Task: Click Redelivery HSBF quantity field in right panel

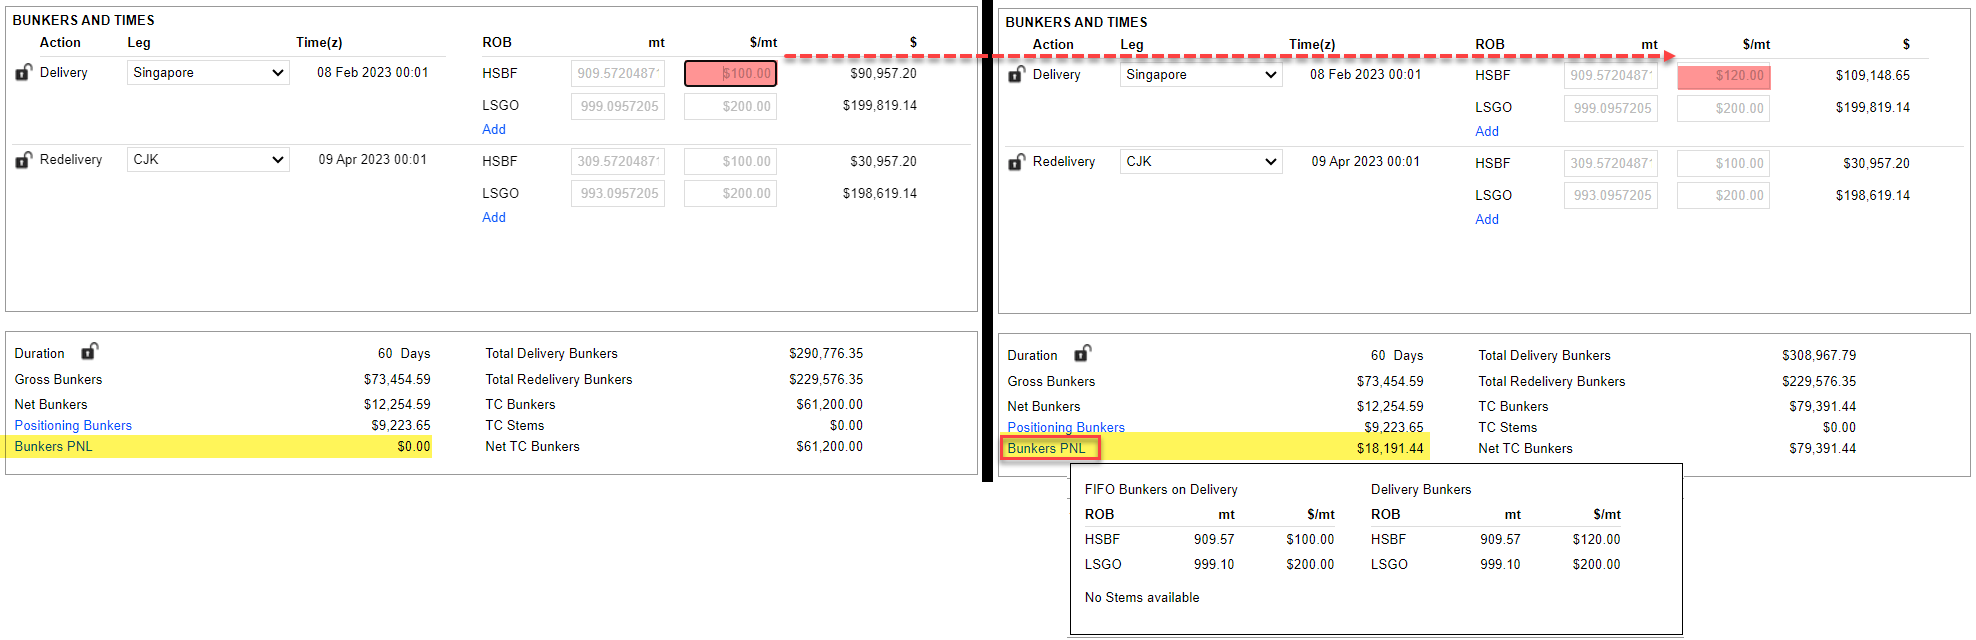Action: [1610, 164]
